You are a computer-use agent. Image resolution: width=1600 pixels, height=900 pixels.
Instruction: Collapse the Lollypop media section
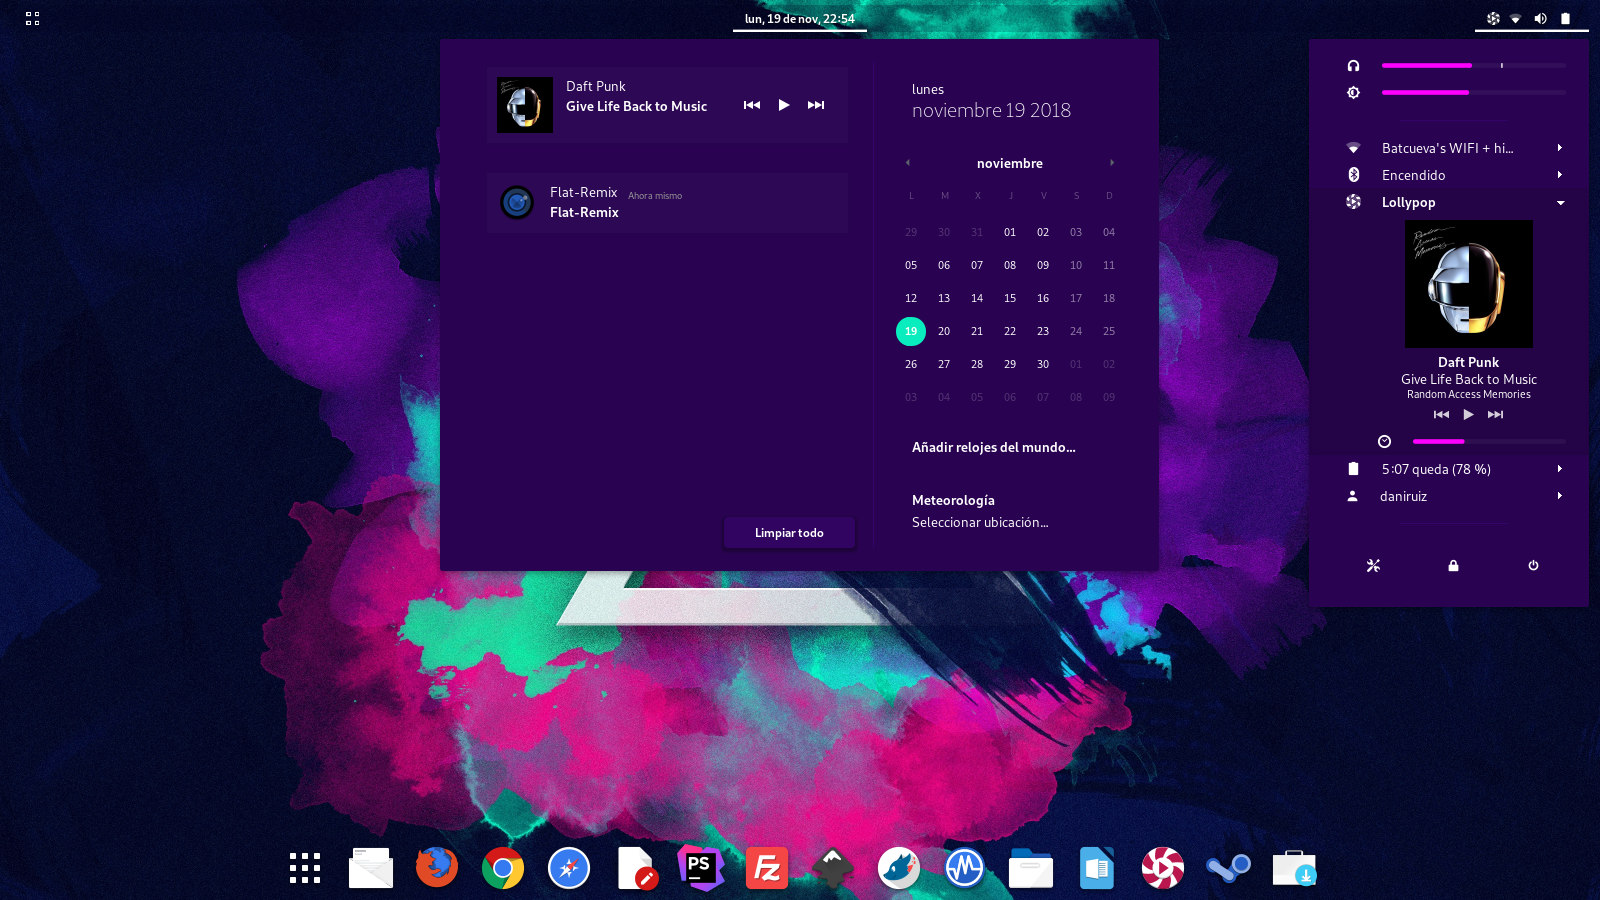1560,202
